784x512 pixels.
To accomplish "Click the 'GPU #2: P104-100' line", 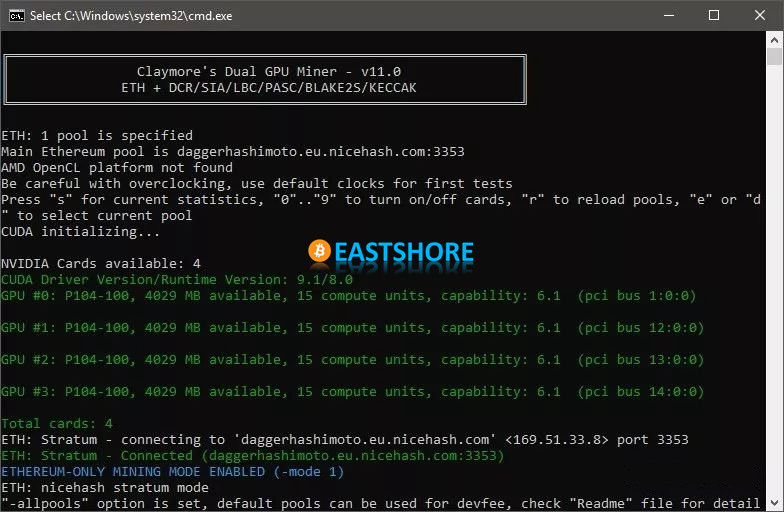I will click(352, 360).
